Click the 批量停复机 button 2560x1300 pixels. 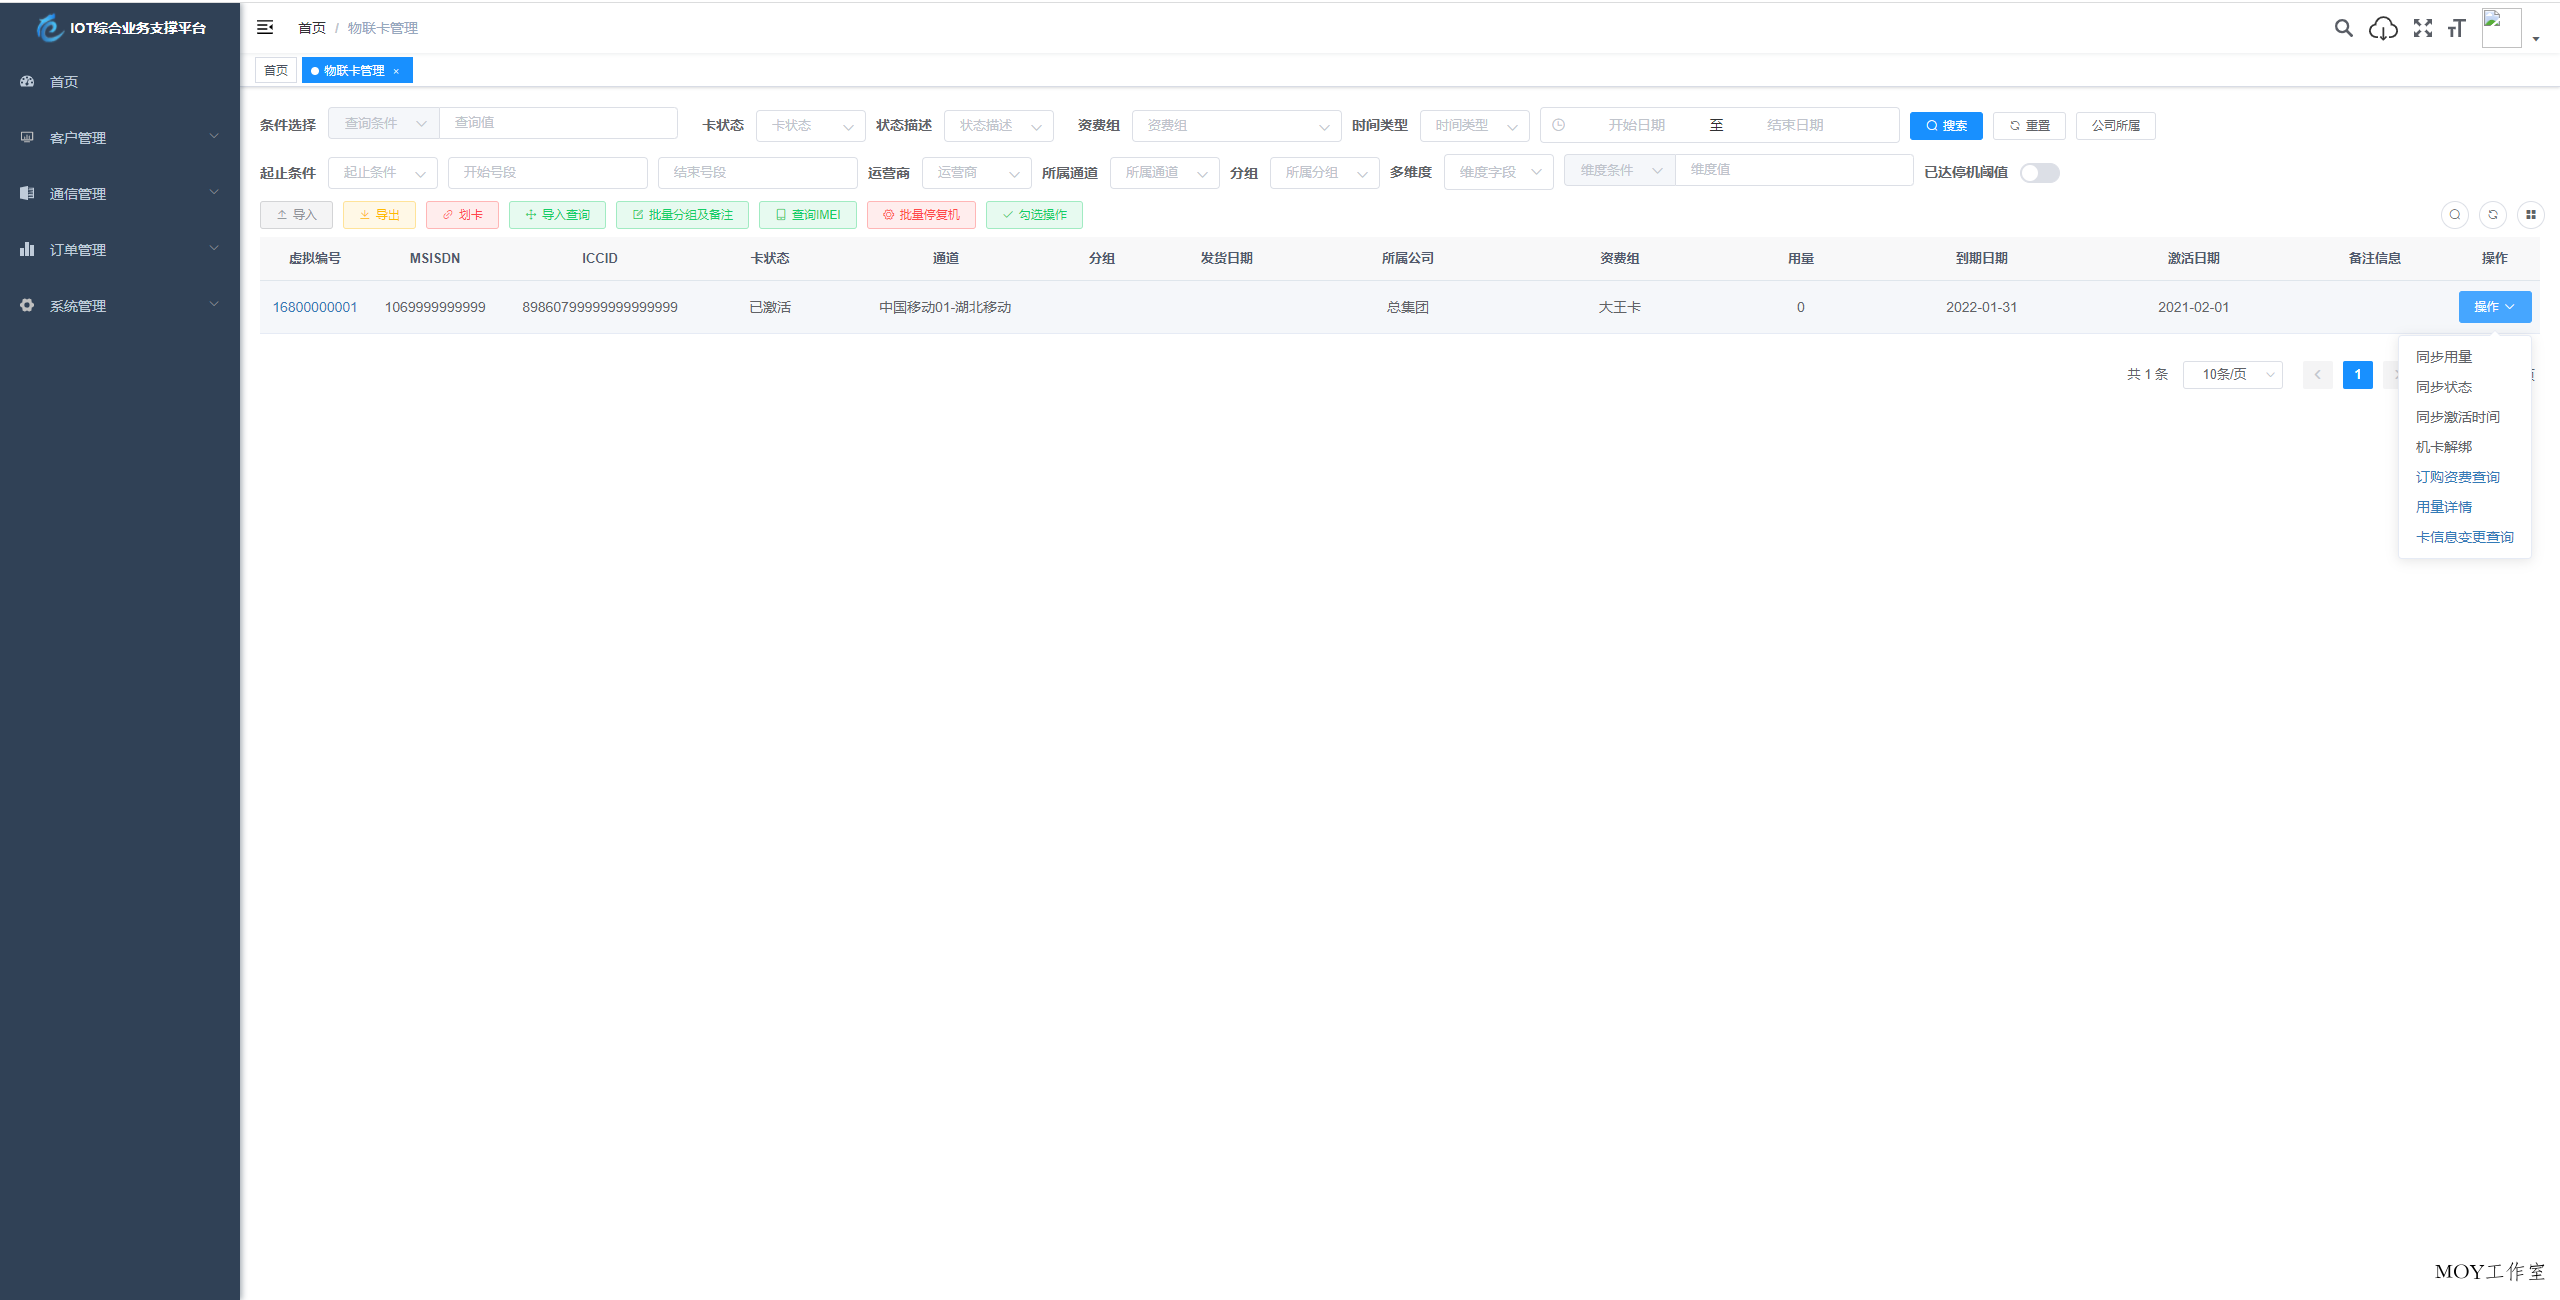click(x=921, y=215)
